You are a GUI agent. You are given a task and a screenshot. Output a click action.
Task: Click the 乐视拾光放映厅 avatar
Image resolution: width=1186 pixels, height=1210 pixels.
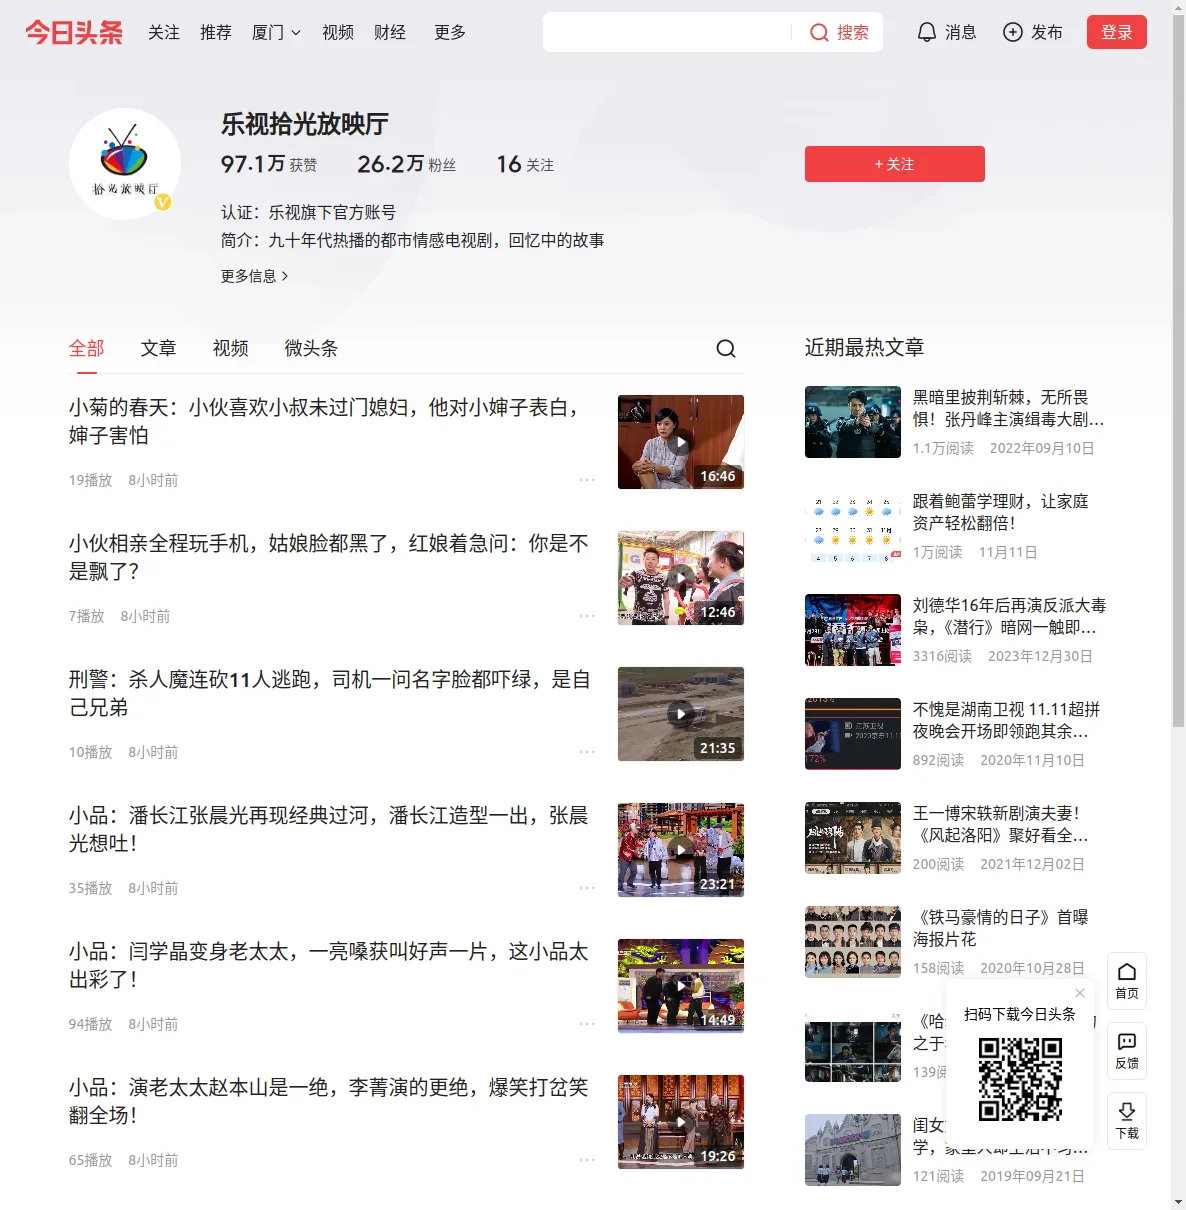[x=125, y=164]
